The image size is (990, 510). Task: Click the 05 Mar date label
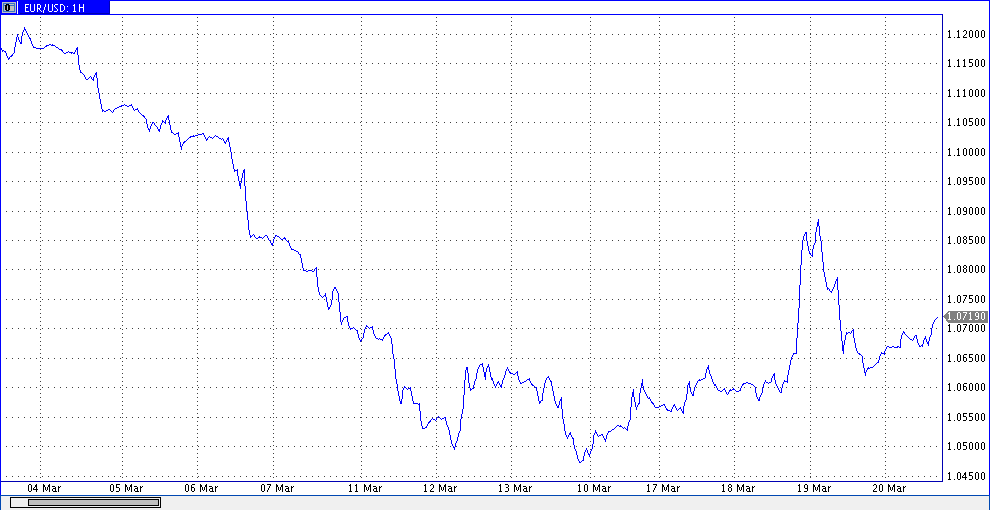(x=126, y=489)
